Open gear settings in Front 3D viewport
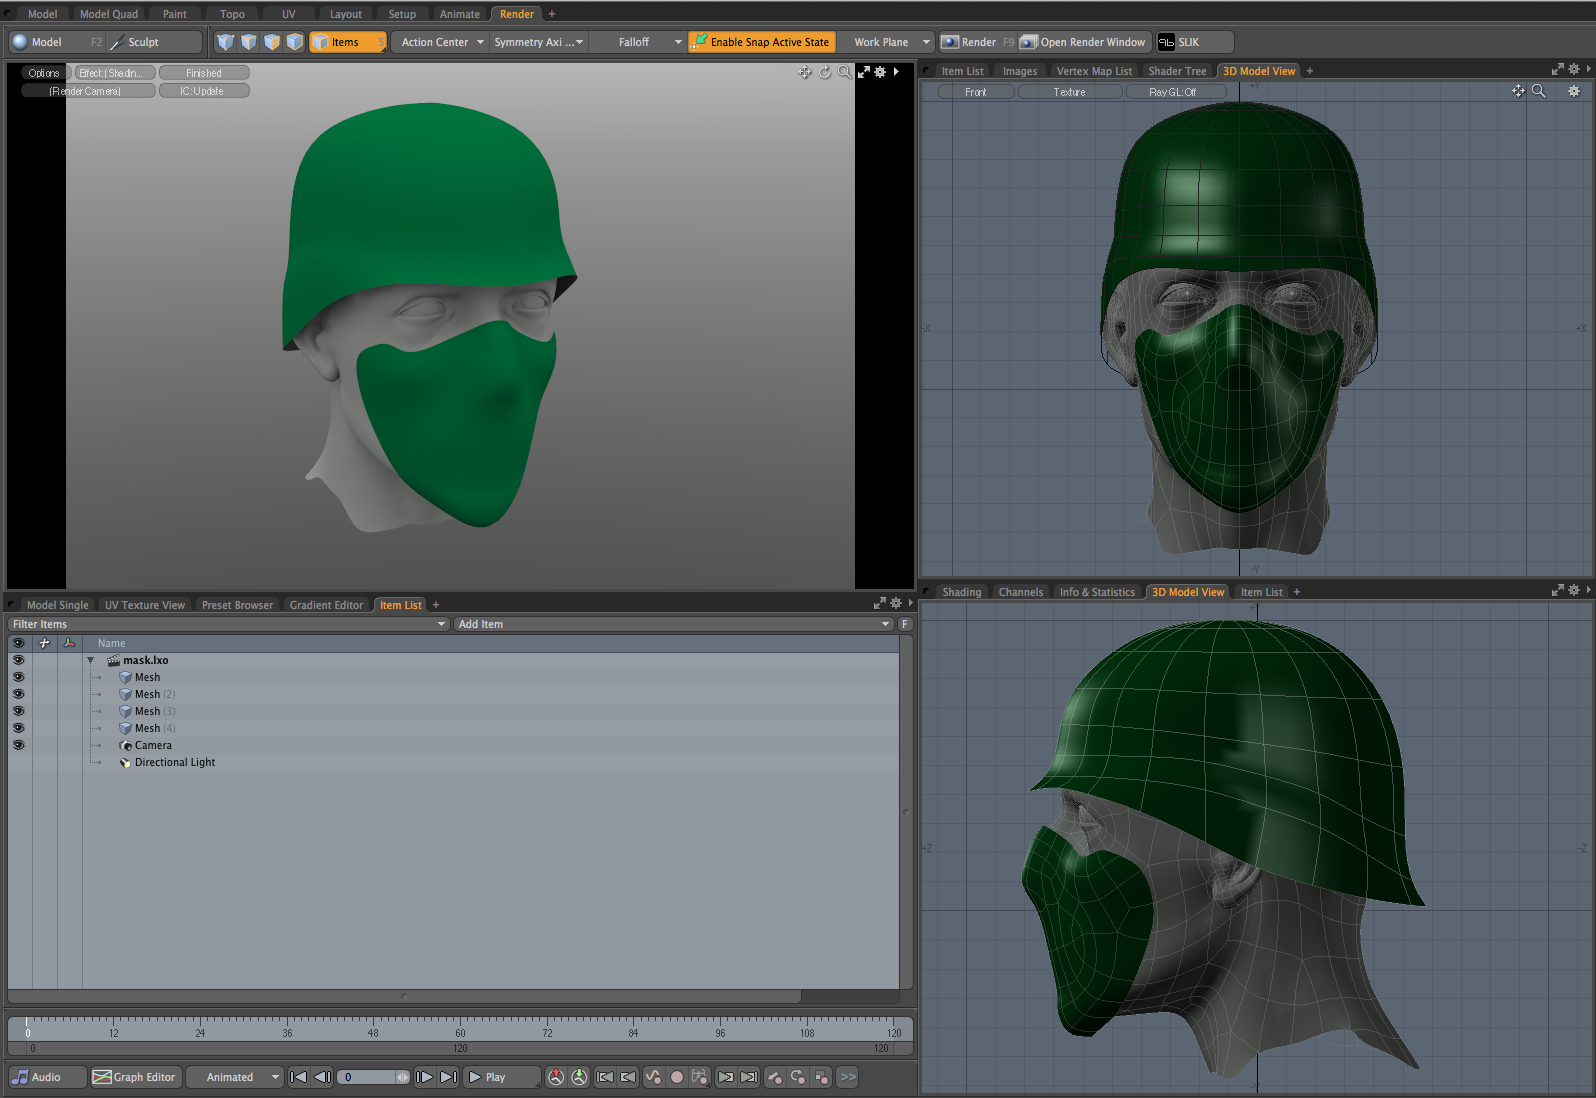Screen dimensions: 1596x1098 tap(1573, 91)
